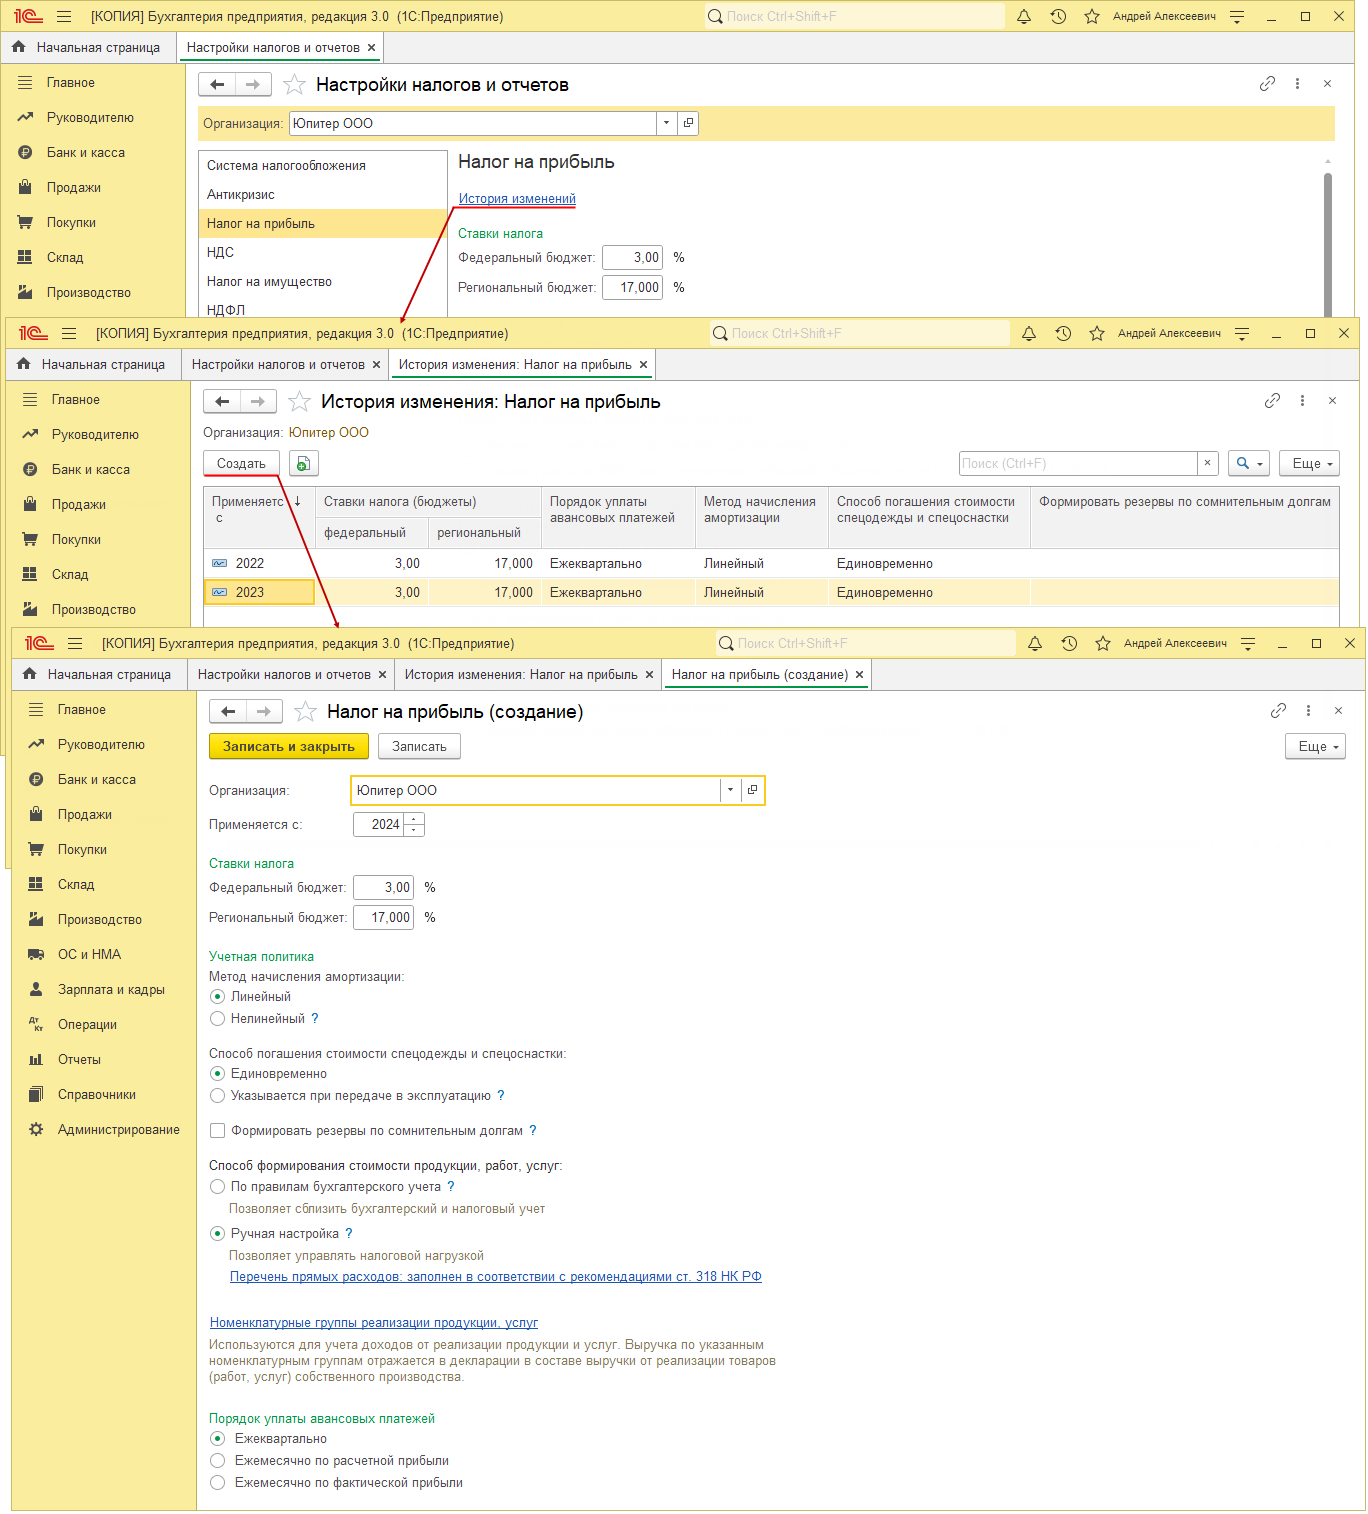Image resolution: width=1368 pixels, height=1514 pixels.
Task: Open history clock icon in creation window title bar
Action: point(1069,644)
